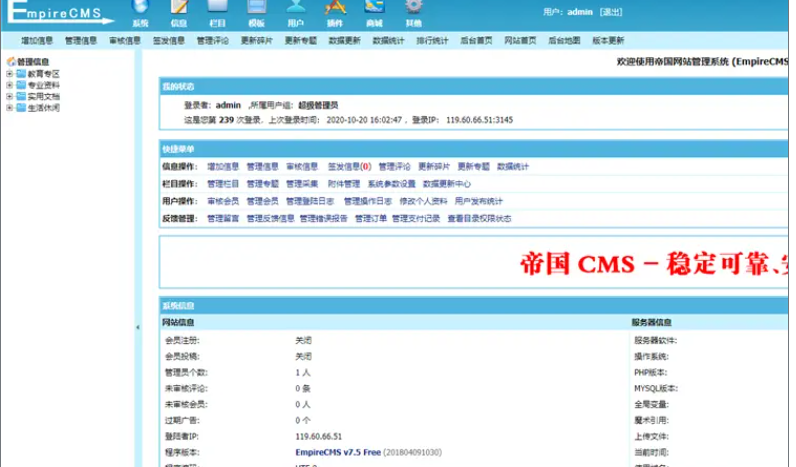Open 排行统计 in the navigation bar

[x=432, y=41]
